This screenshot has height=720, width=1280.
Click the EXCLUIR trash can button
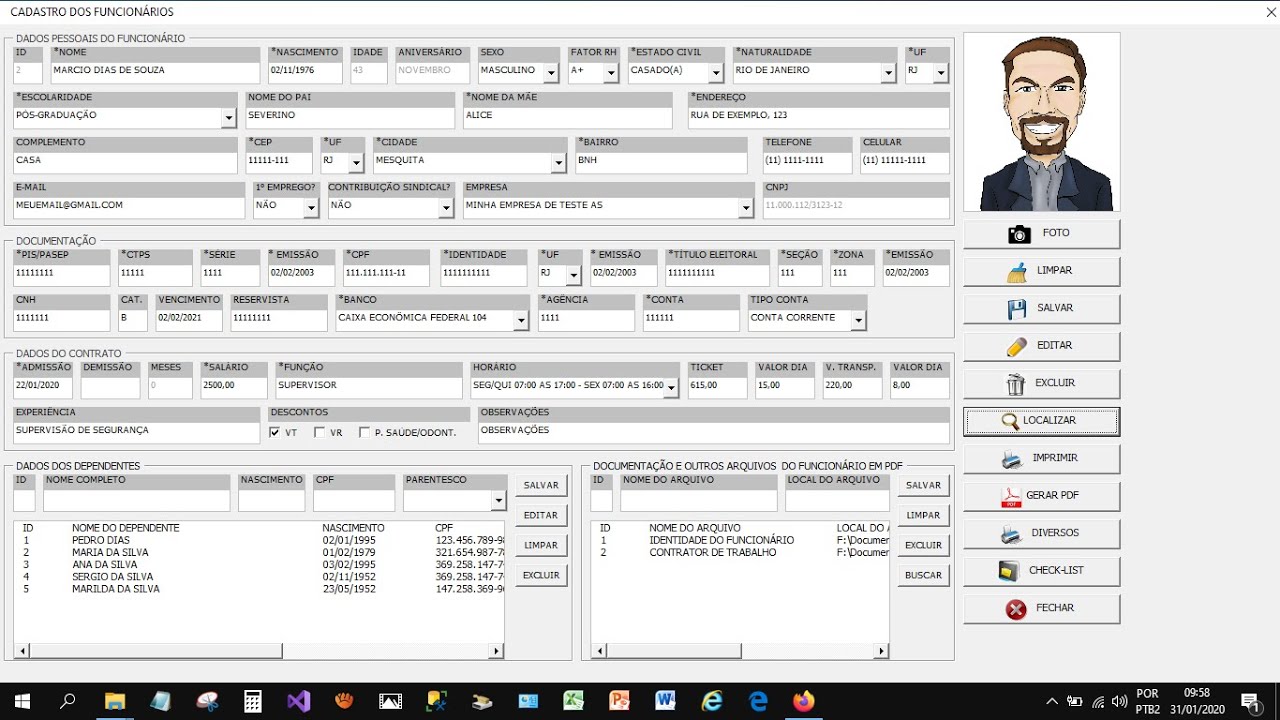pos(1041,383)
